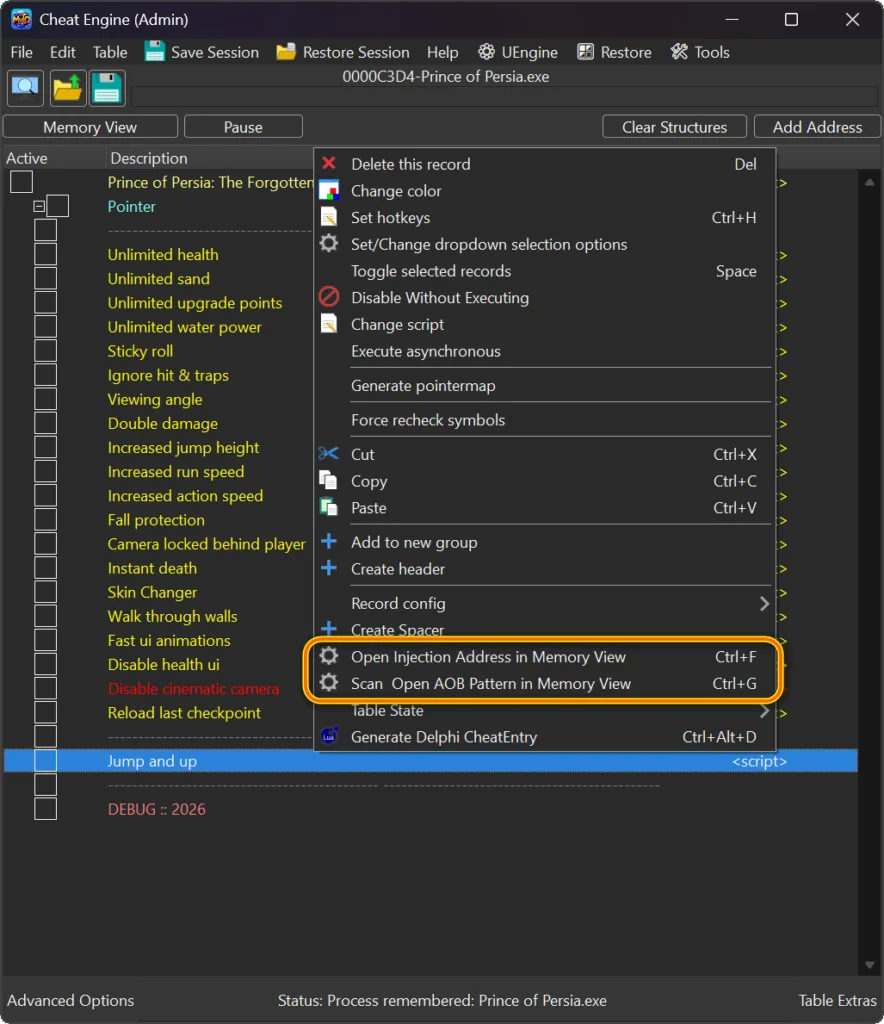This screenshot has width=884, height=1024.
Task: Click the plus icon for Add to new group
Action: coord(329,541)
